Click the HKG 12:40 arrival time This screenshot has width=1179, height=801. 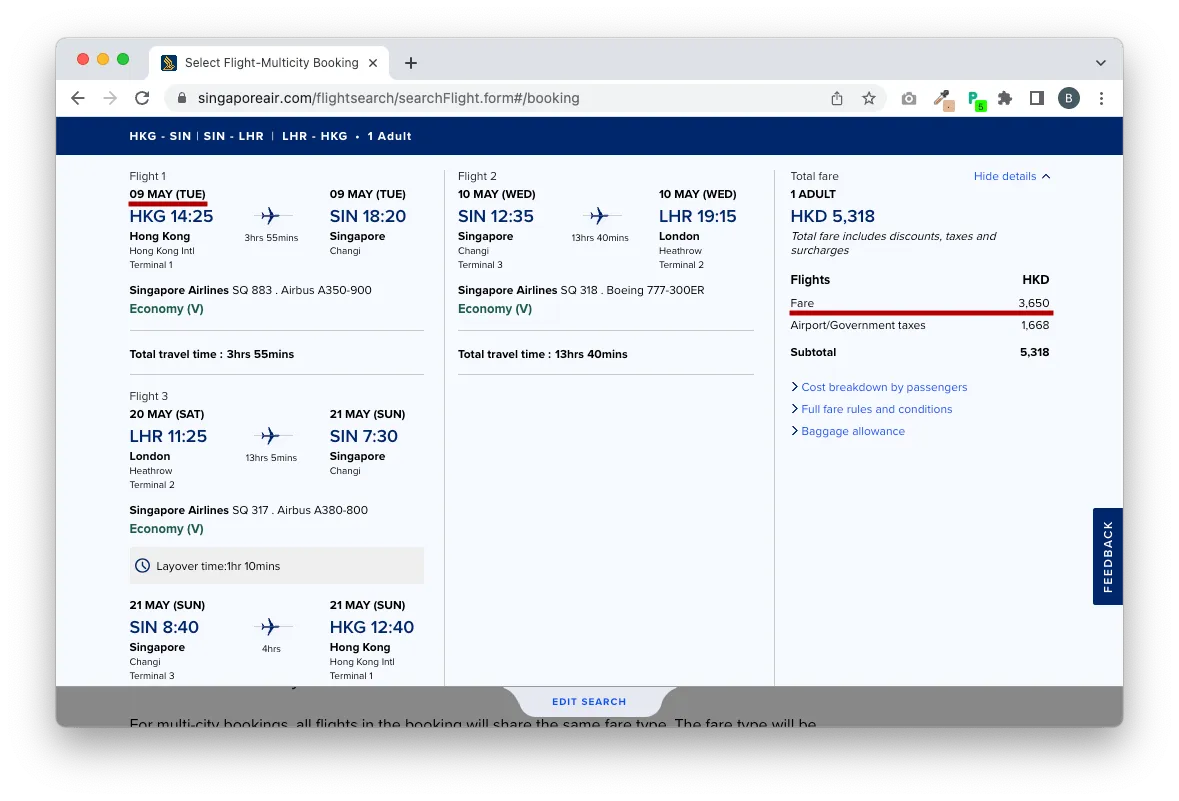(x=371, y=627)
